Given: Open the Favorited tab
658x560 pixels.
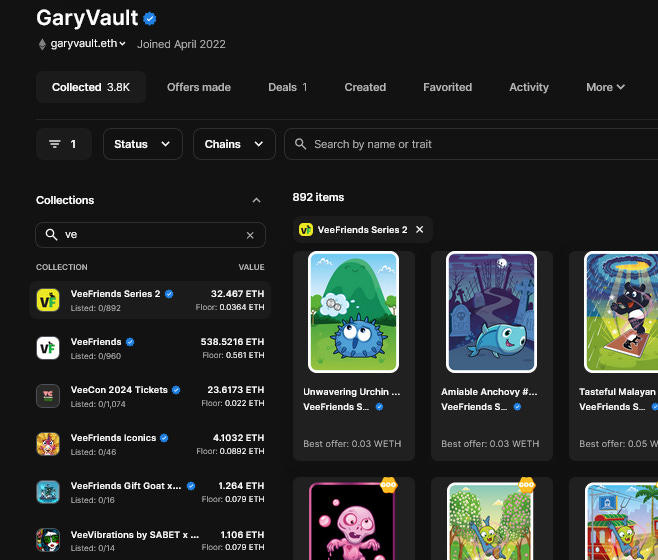Looking at the screenshot, I should pyautogui.click(x=447, y=87).
